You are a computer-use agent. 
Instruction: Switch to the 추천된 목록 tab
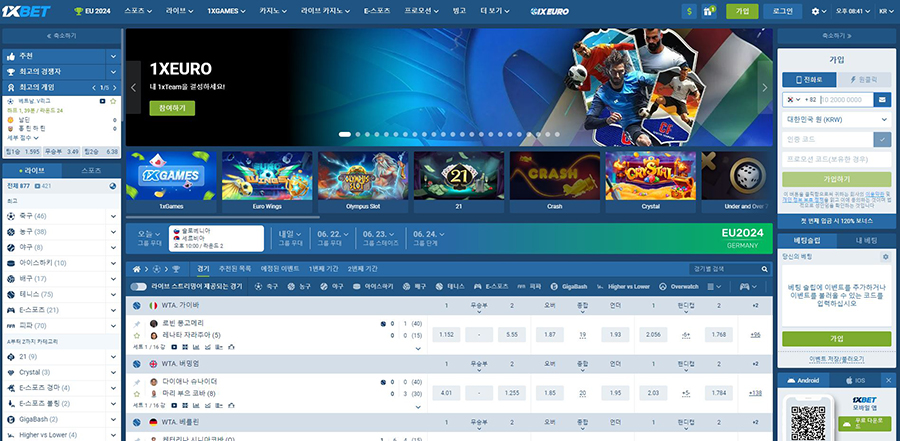pyautogui.click(x=235, y=269)
